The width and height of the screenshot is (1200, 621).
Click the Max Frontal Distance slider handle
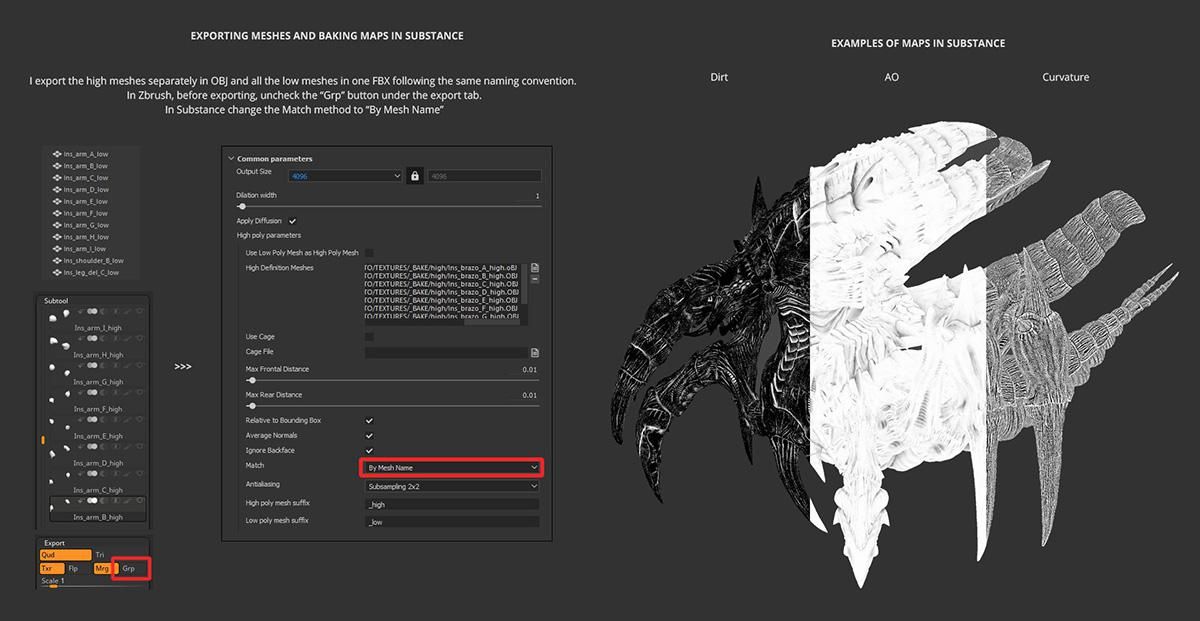coord(250,380)
